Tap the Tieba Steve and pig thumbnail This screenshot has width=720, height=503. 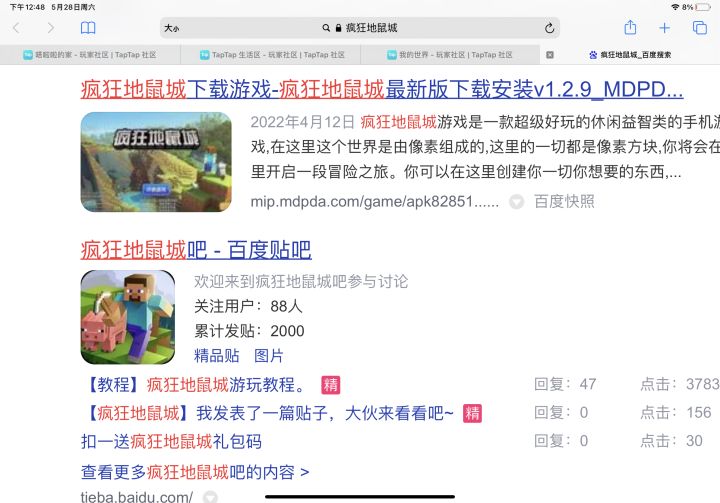pos(128,317)
